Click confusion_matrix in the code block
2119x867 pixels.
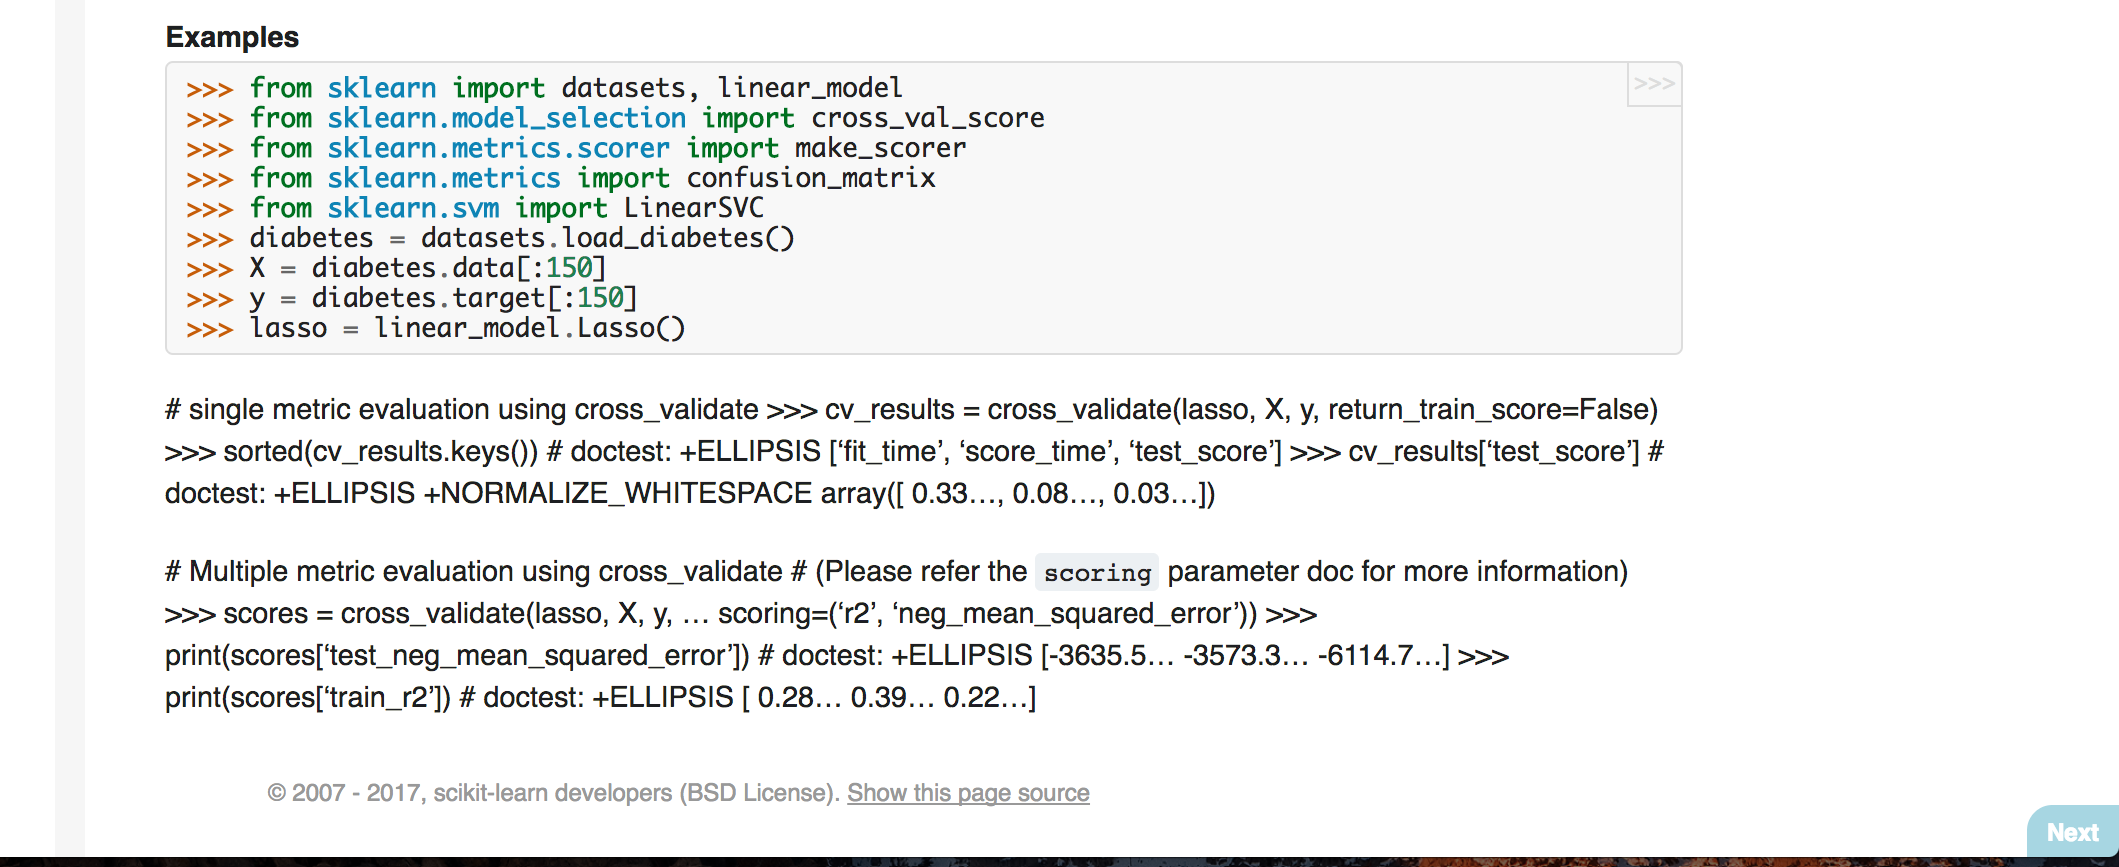click(x=810, y=178)
